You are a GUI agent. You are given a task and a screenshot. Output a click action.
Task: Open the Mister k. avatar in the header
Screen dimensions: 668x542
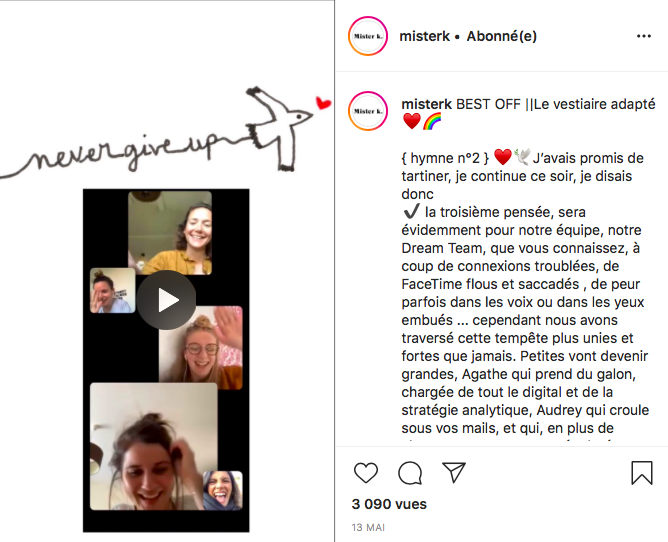point(368,36)
